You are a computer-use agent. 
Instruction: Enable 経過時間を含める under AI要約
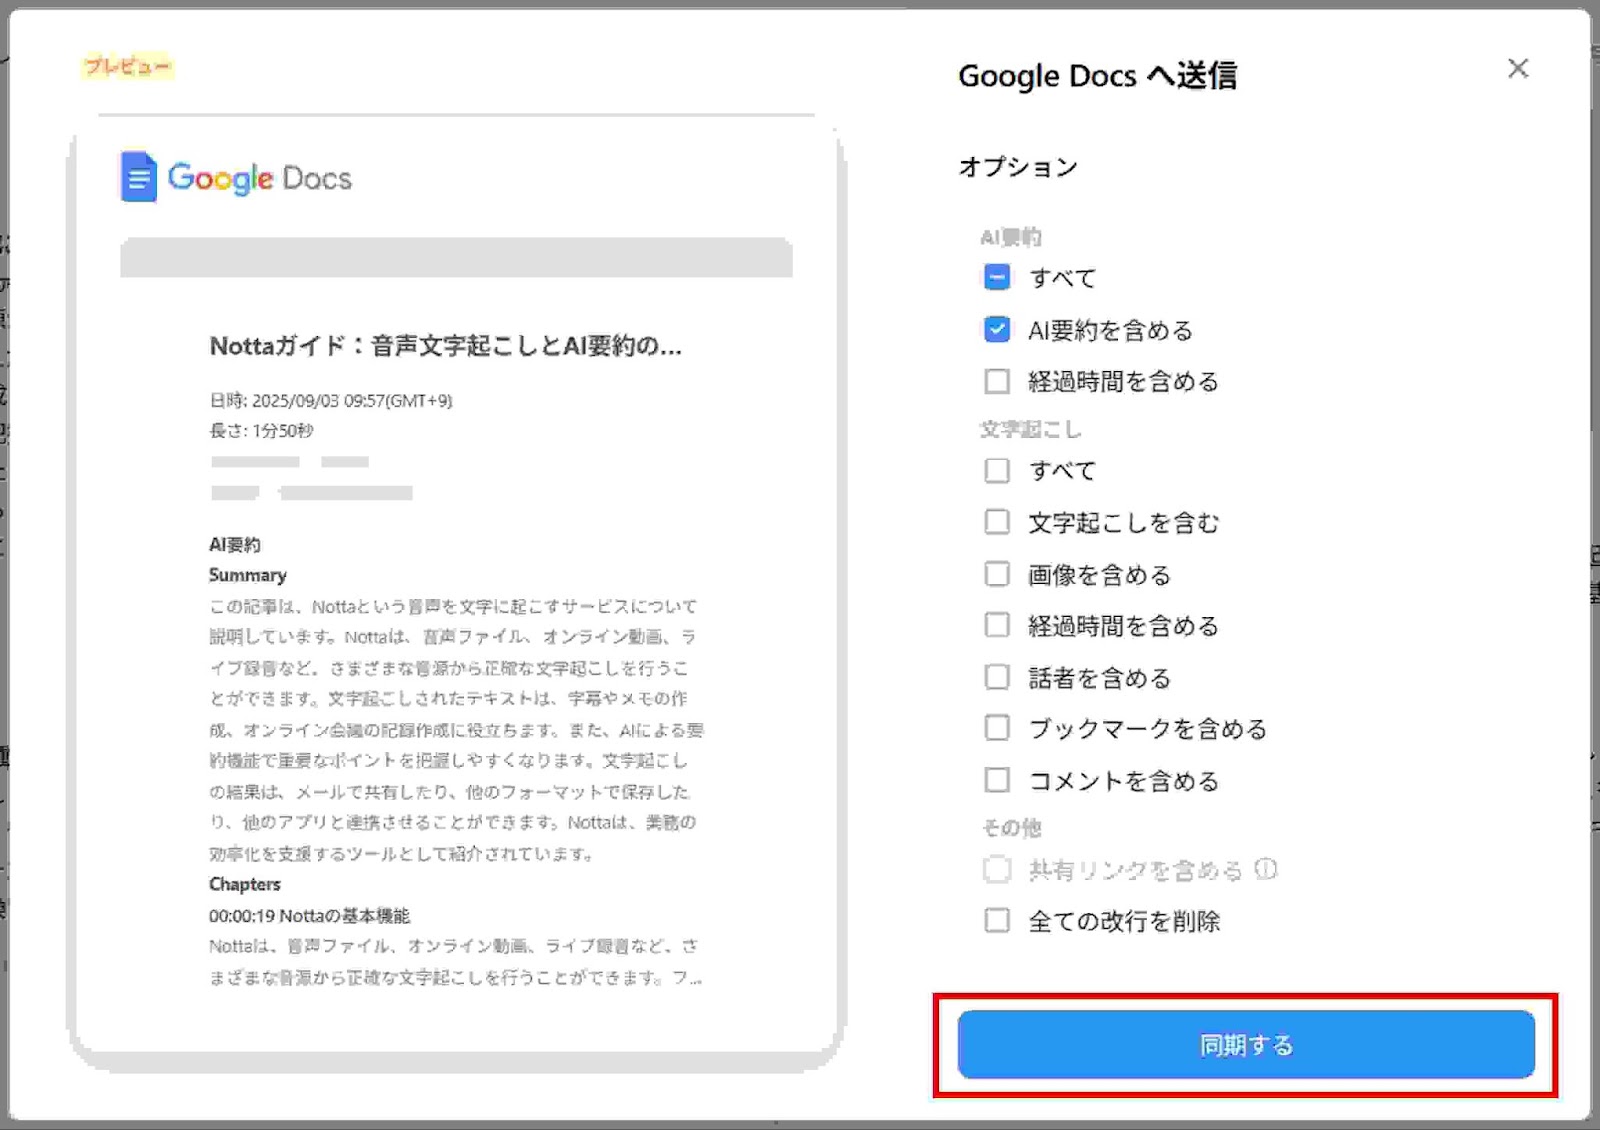tap(997, 381)
